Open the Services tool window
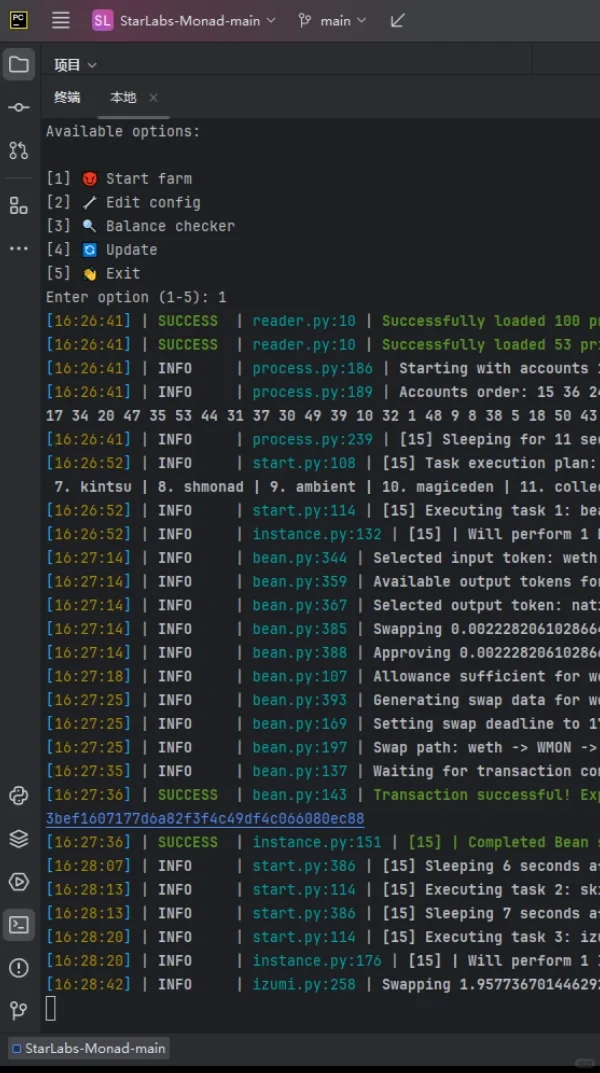Image resolution: width=600 pixels, height=1073 pixels. pyautogui.click(x=18, y=881)
